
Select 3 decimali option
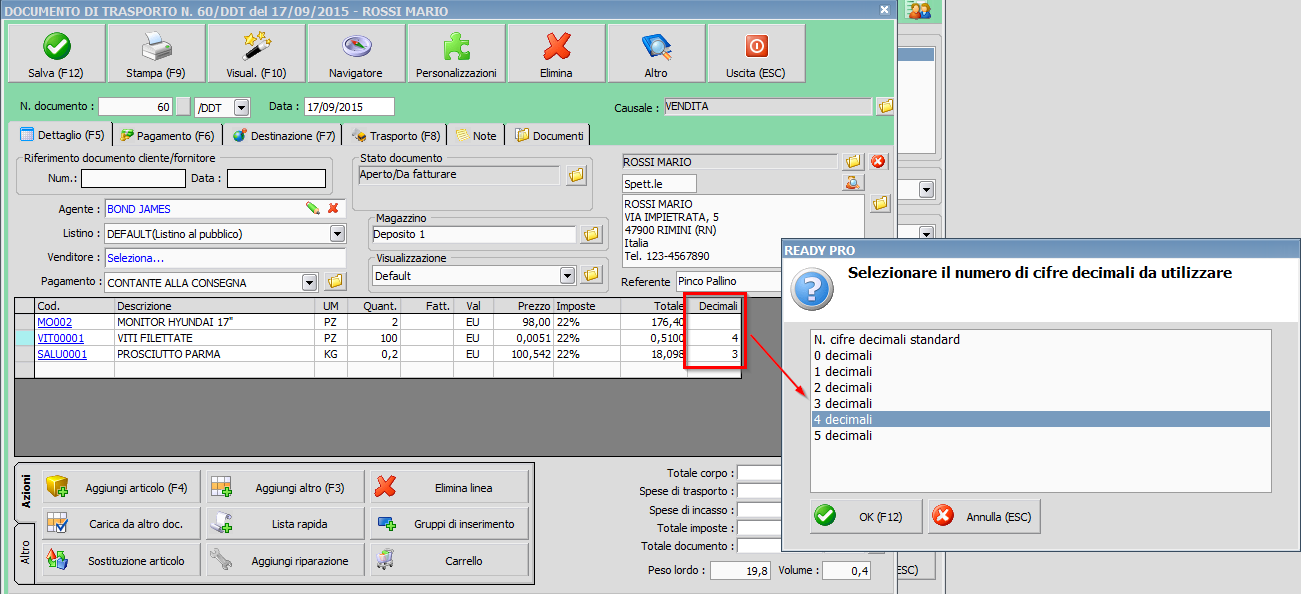pyautogui.click(x=1040, y=404)
